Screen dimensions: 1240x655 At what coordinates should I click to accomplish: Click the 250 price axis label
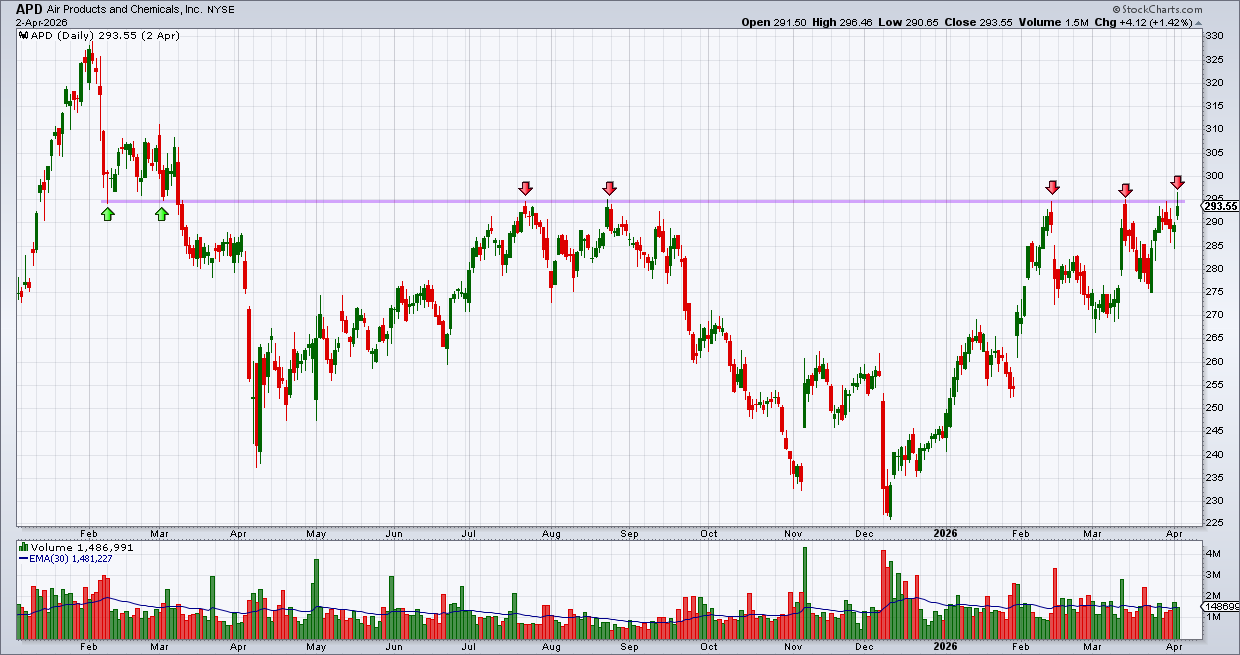pyautogui.click(x=1214, y=408)
